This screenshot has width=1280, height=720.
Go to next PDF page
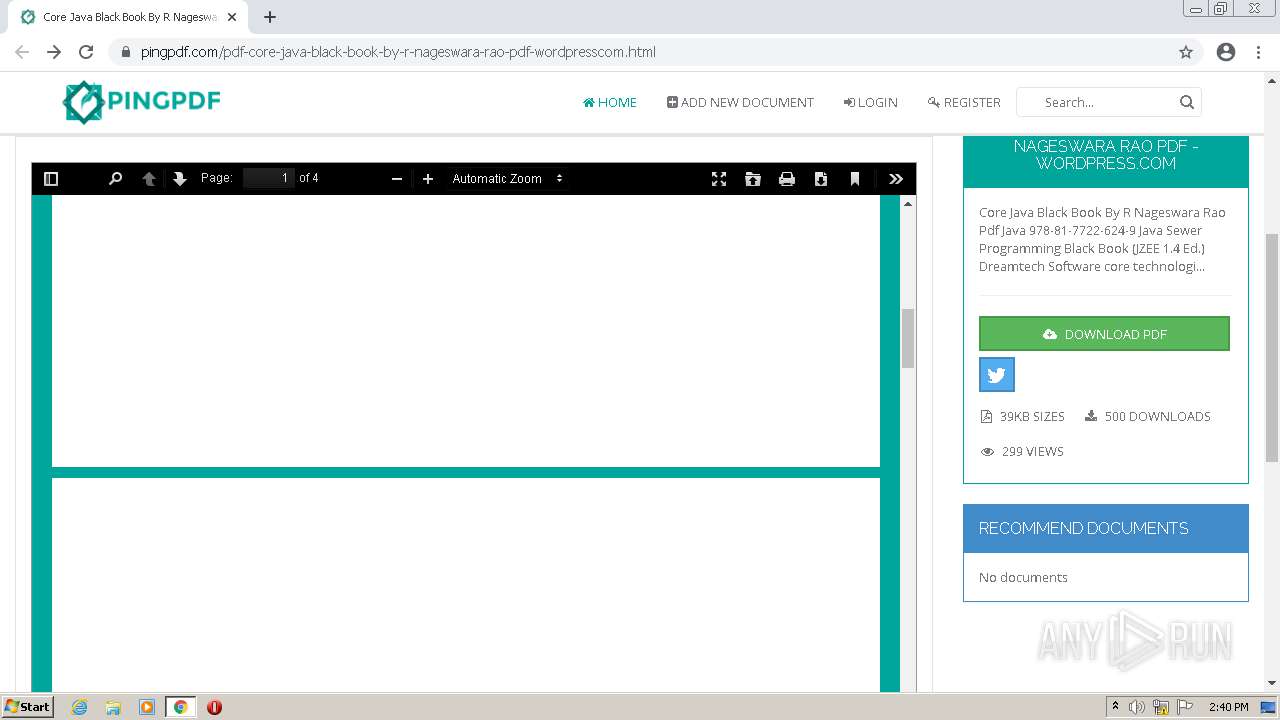(180, 179)
